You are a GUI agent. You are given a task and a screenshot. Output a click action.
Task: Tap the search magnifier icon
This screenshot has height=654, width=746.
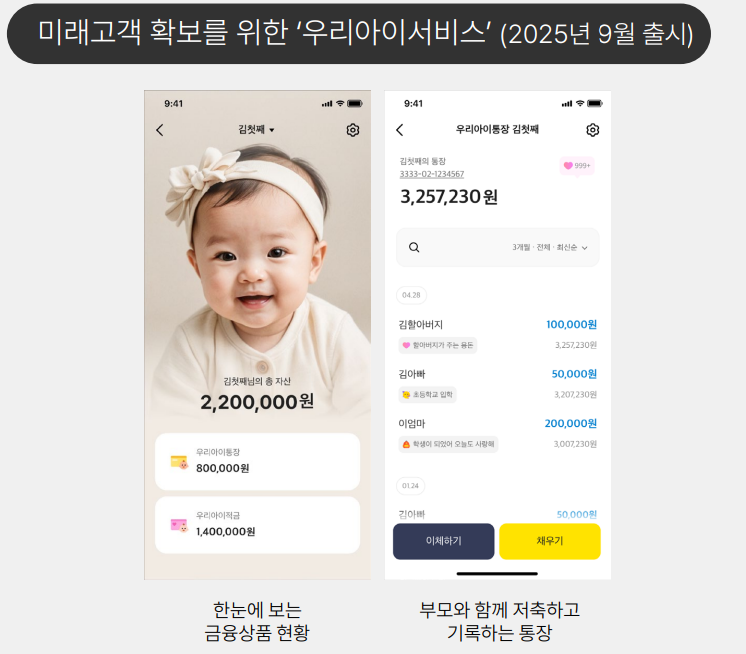[414, 247]
